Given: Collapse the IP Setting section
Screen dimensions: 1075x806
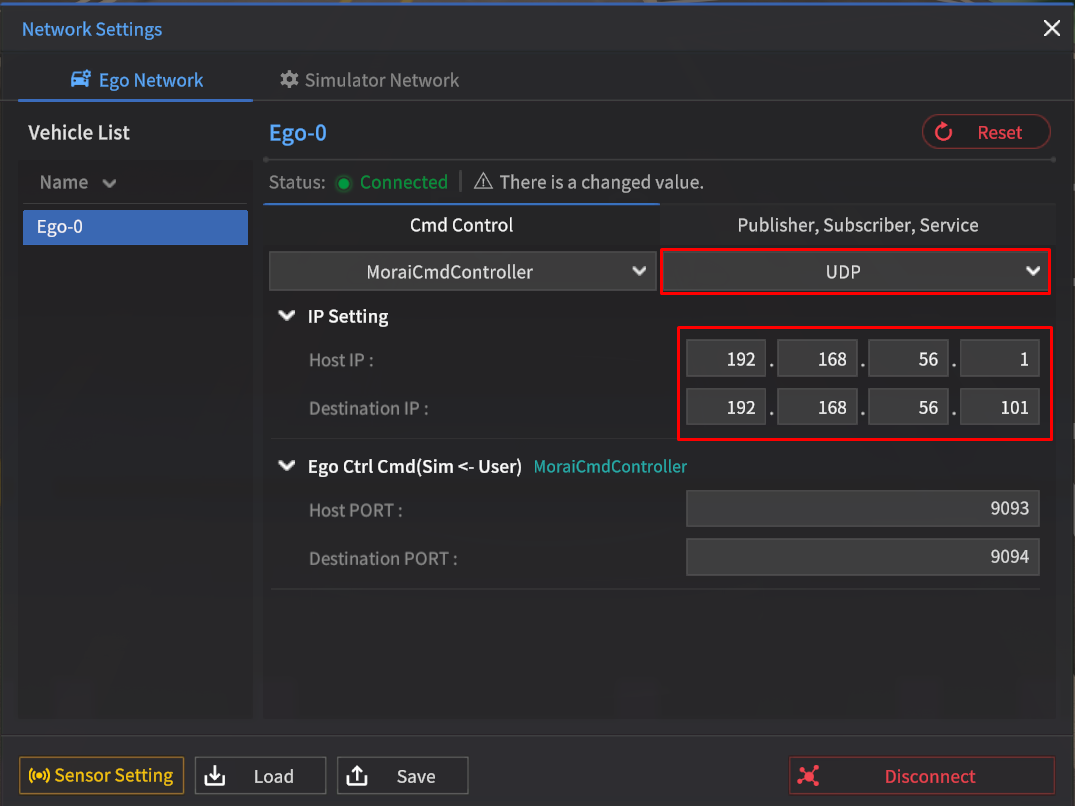Looking at the screenshot, I should 287,317.
